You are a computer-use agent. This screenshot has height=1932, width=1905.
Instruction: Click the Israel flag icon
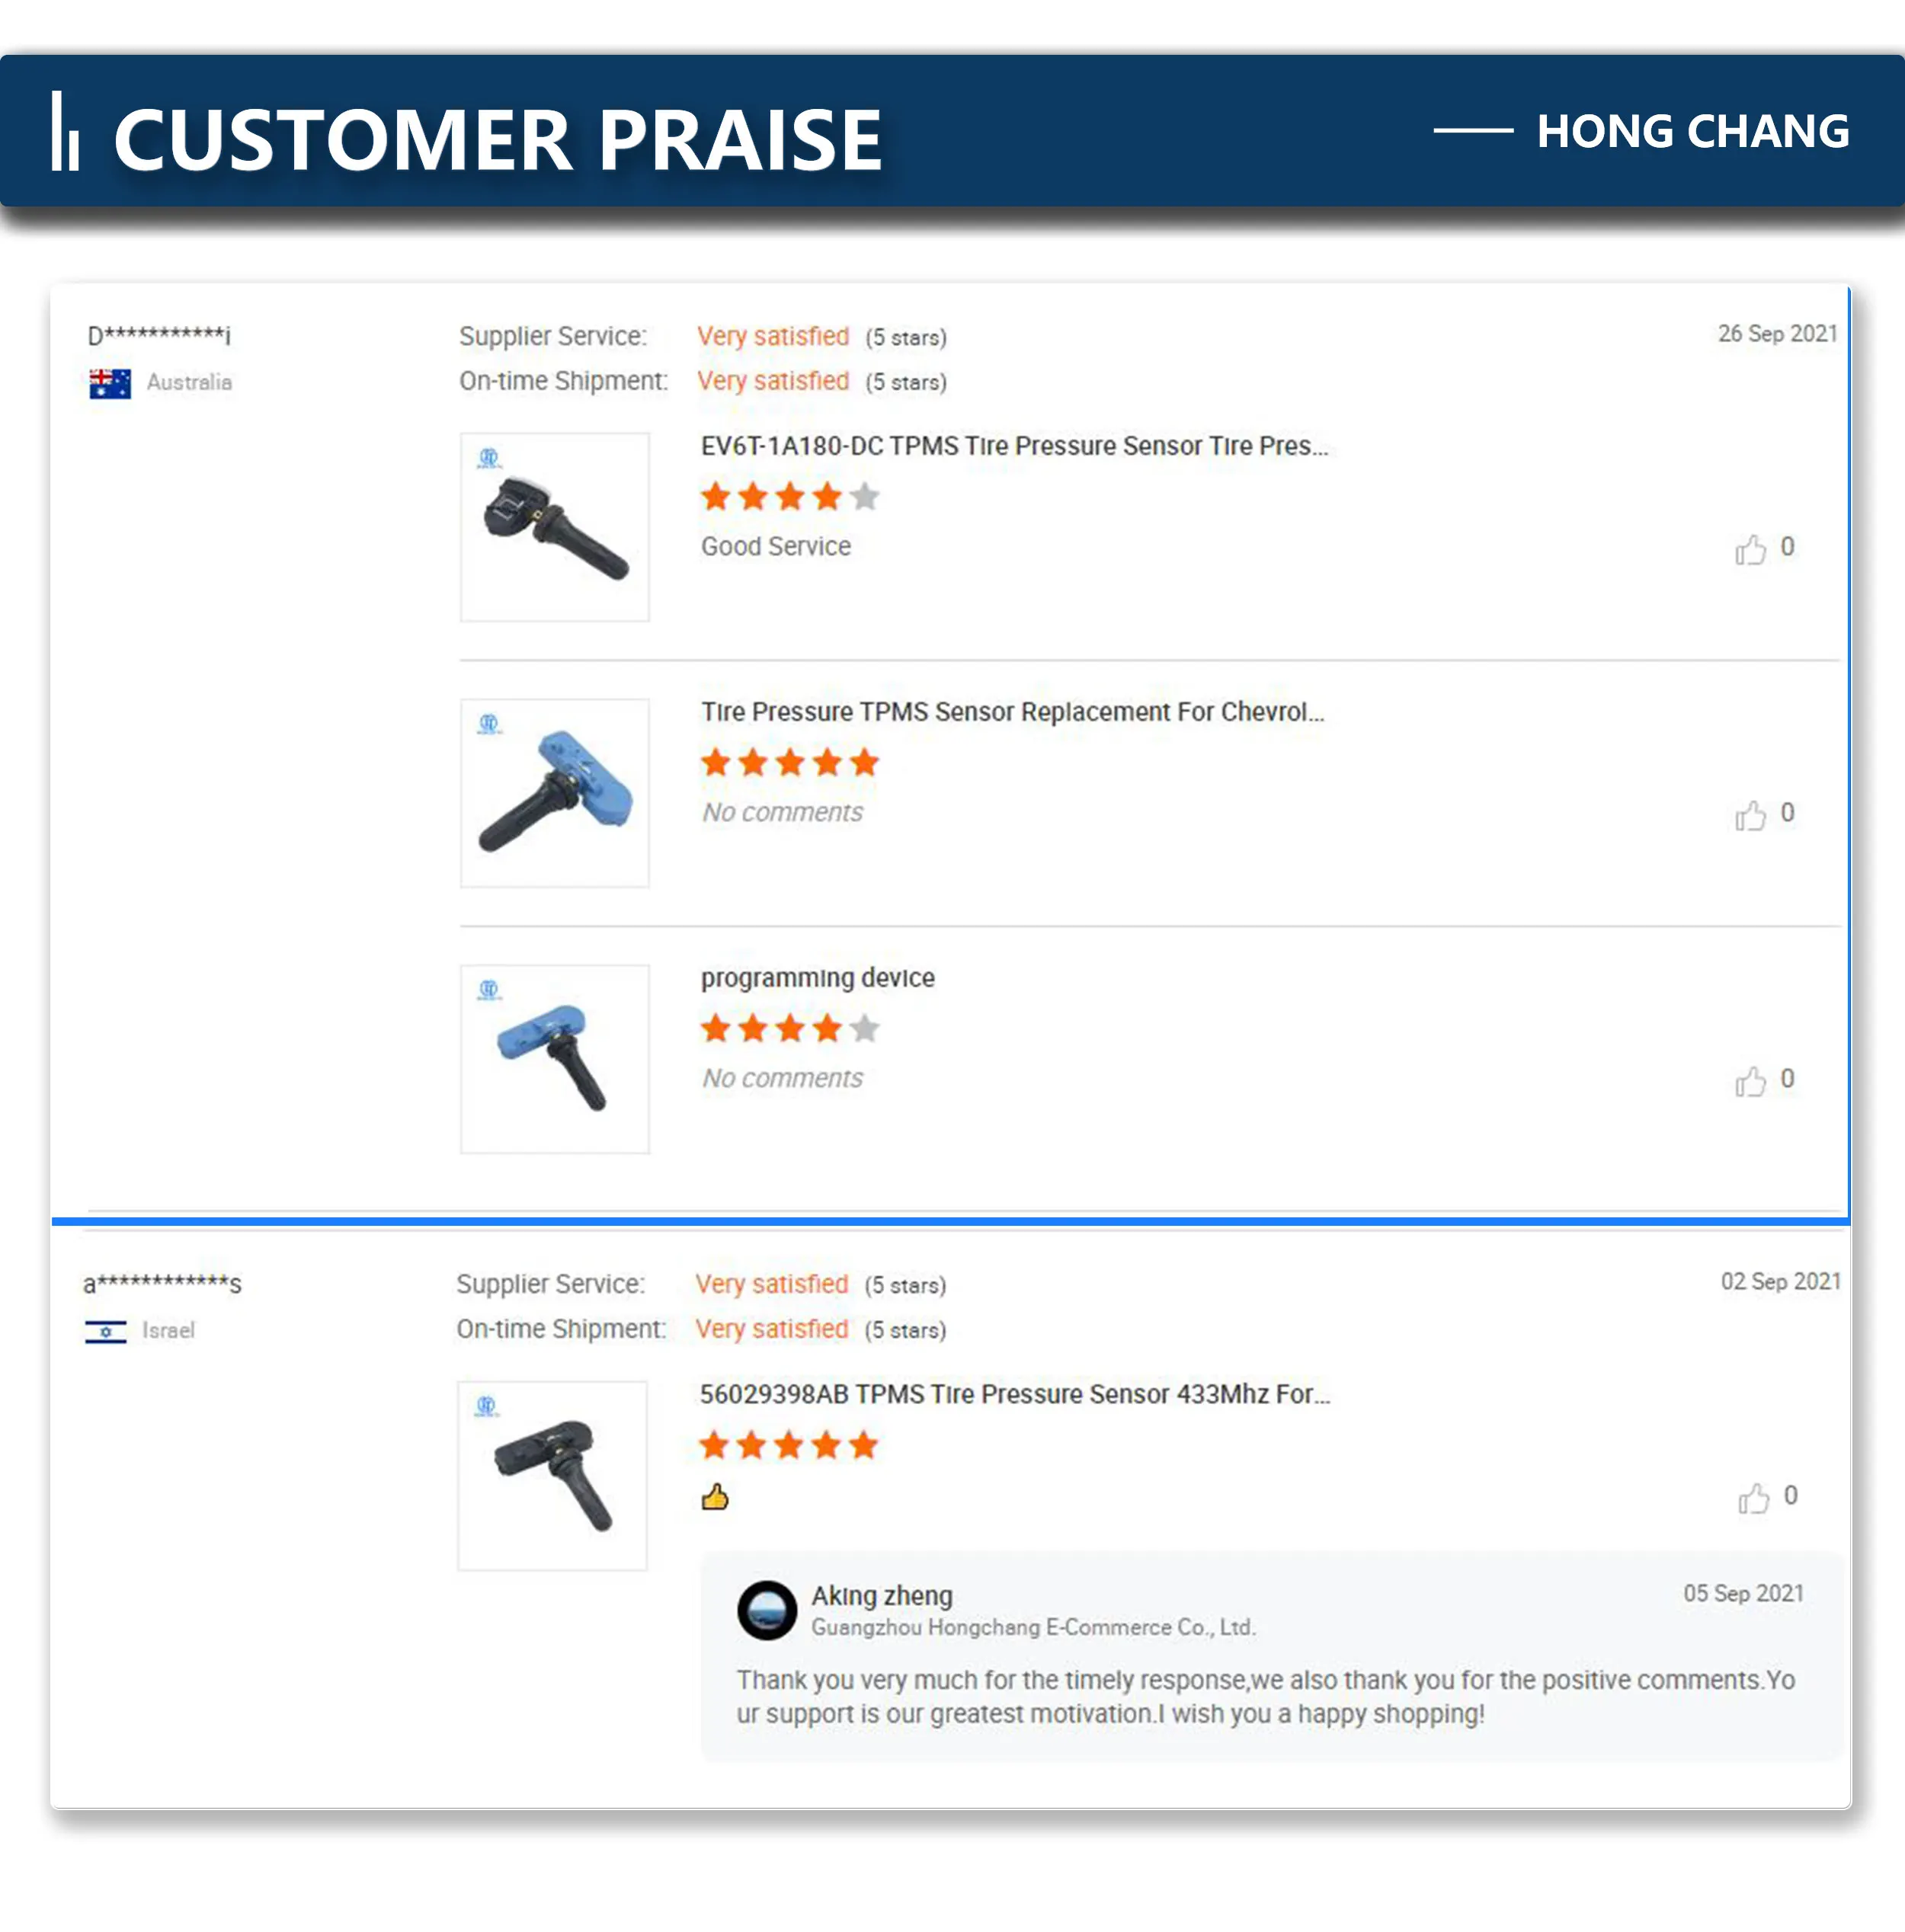point(106,1331)
